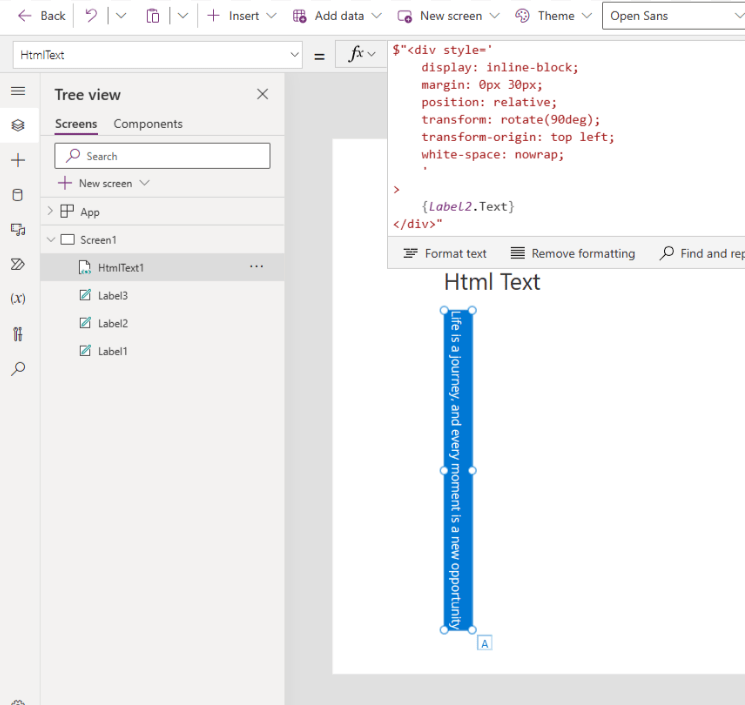Viewport: 745px width, 705px height.
Task: Switch to the Components tab
Action: pyautogui.click(x=148, y=124)
